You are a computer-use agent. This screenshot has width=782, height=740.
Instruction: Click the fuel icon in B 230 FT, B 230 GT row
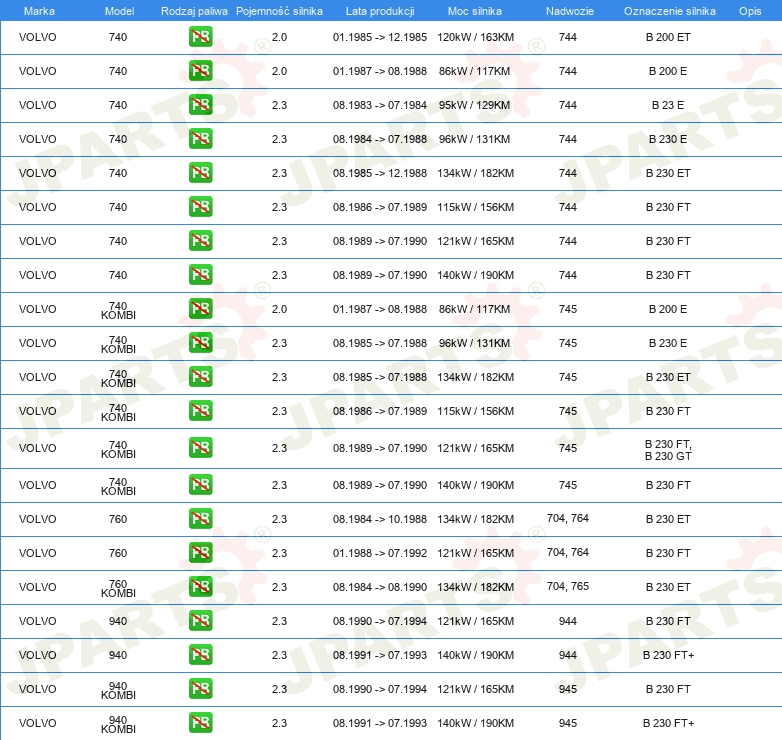click(200, 447)
